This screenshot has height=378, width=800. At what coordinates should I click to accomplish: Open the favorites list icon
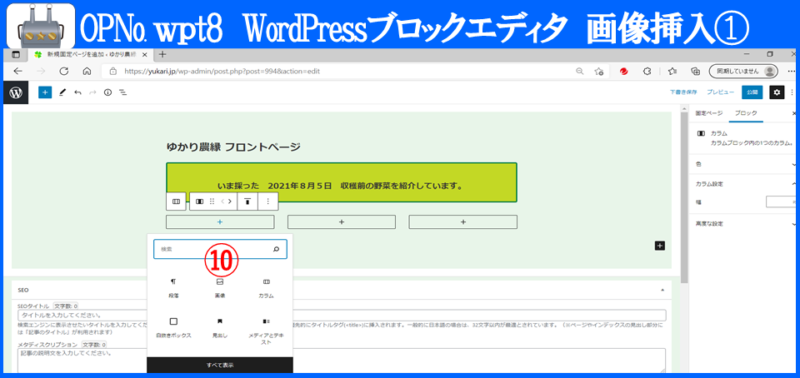[672, 71]
